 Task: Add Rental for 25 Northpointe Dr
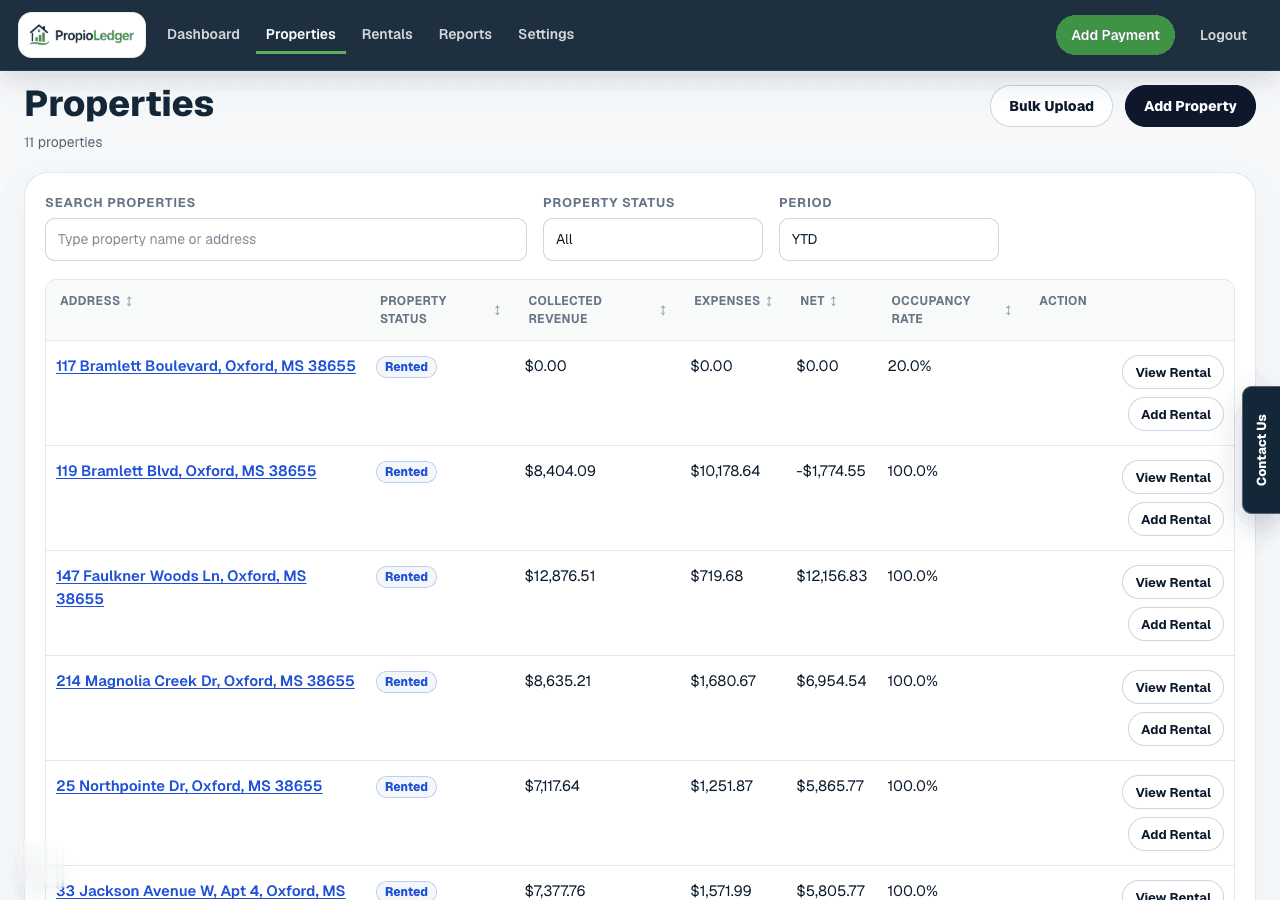[x=1176, y=834]
